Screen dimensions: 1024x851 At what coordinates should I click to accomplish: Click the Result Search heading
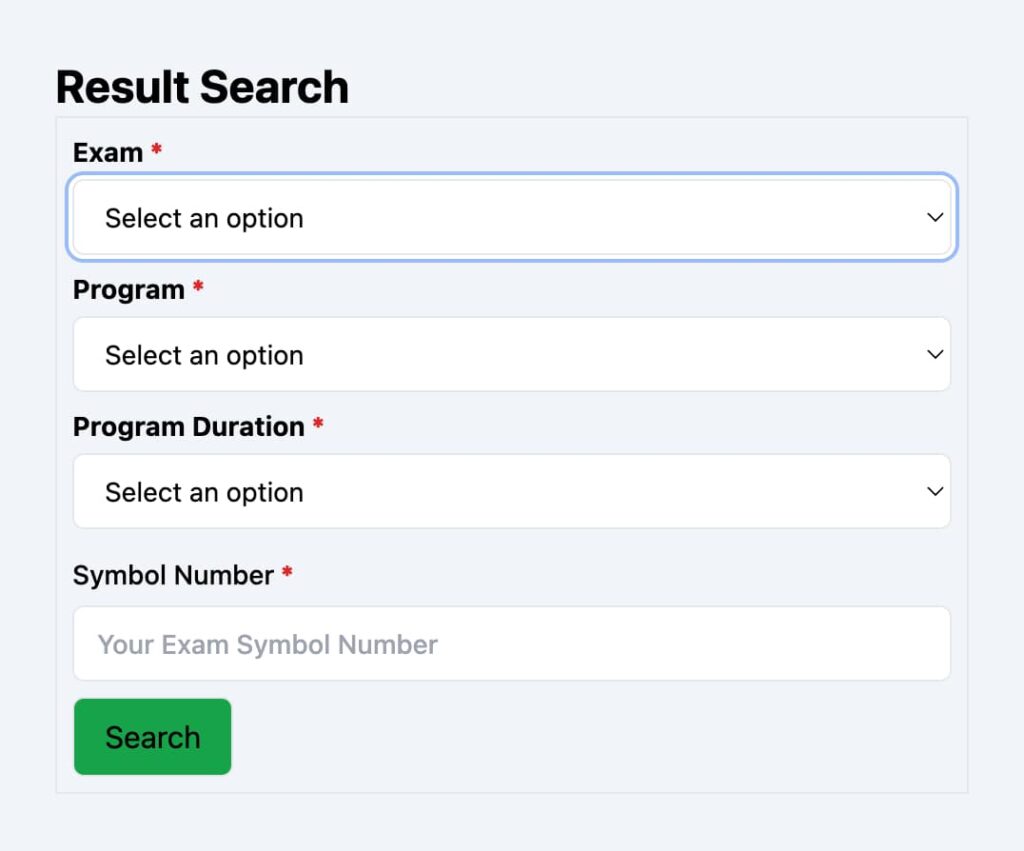tap(202, 87)
